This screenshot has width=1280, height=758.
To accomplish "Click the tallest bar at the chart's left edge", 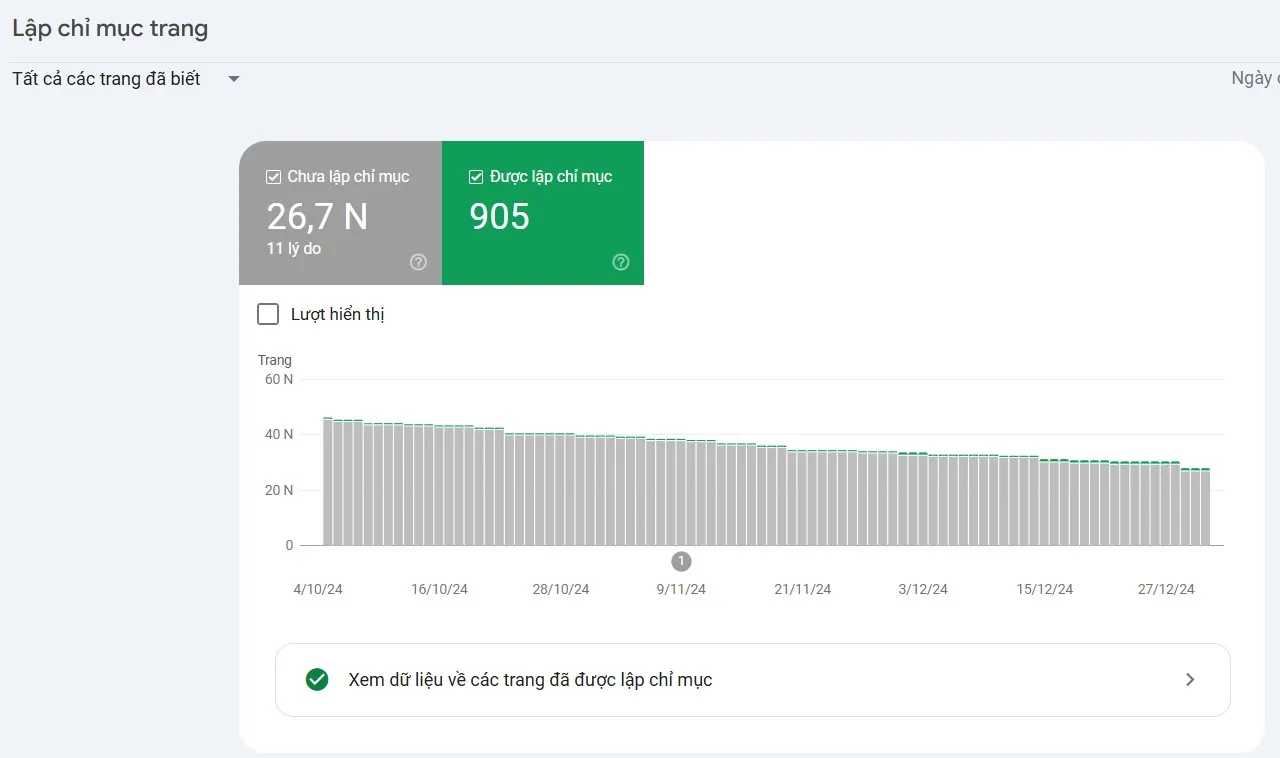I will click(x=327, y=480).
